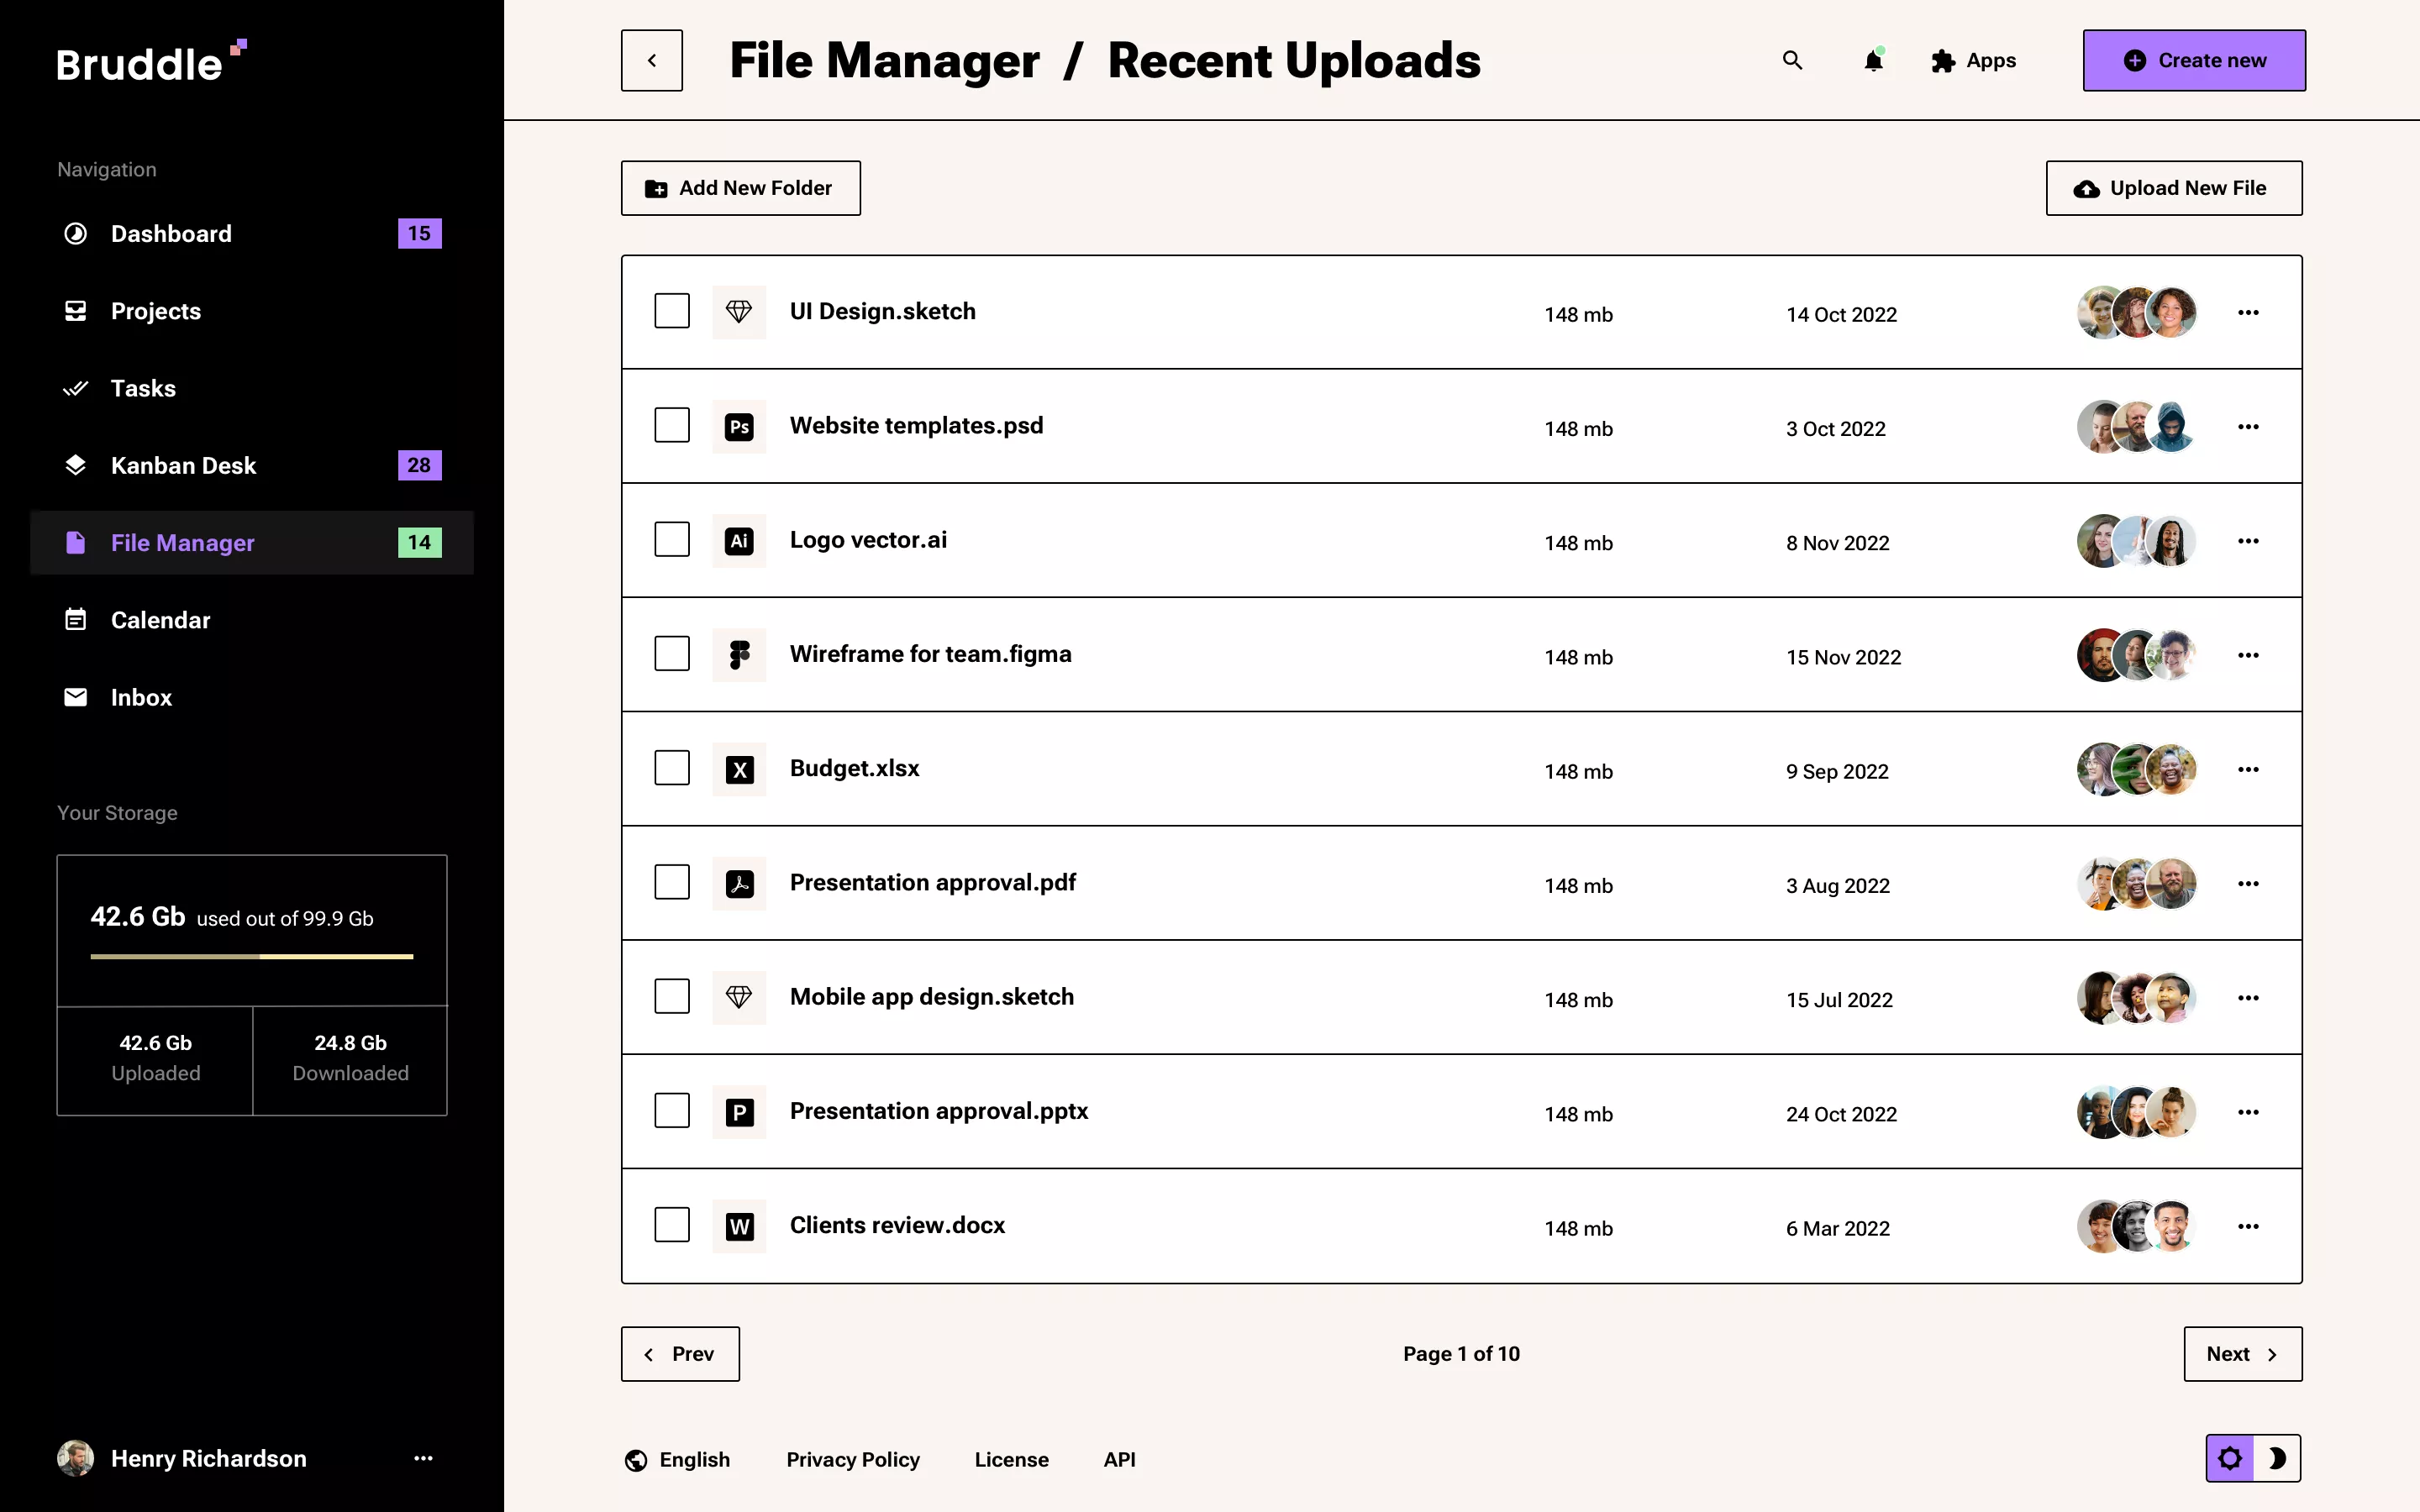Select the checkbox next to Presentation approval.pdf
The image size is (2420, 1512).
(672, 882)
